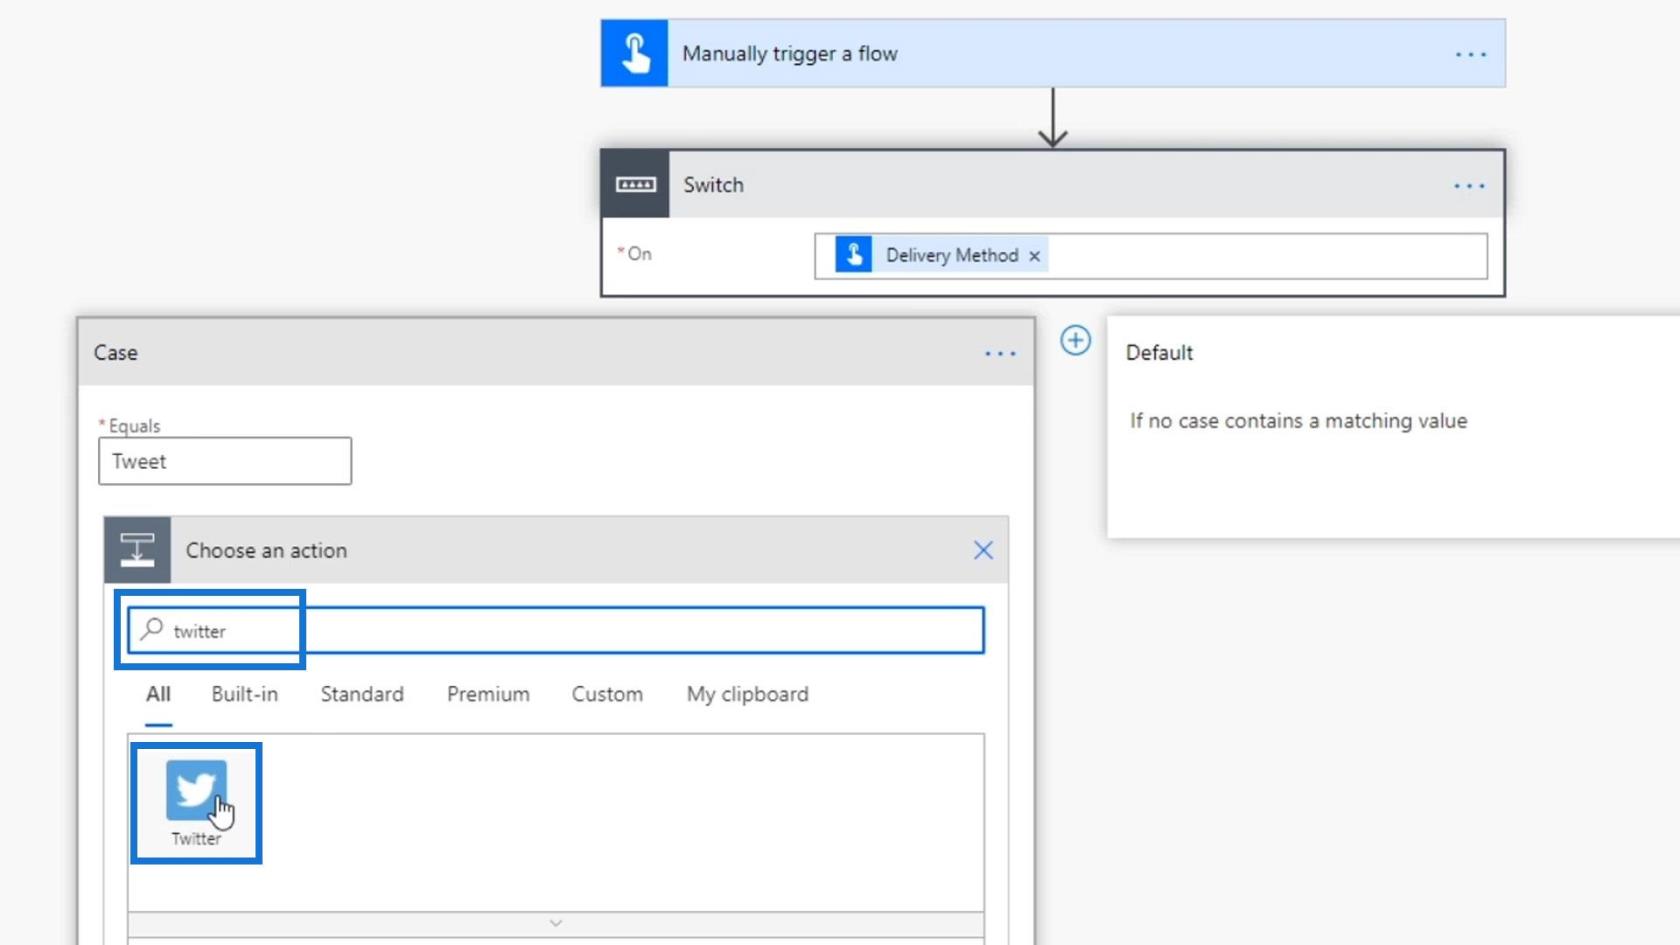Click the Default case title
The image size is (1680, 945).
pos(1159,353)
